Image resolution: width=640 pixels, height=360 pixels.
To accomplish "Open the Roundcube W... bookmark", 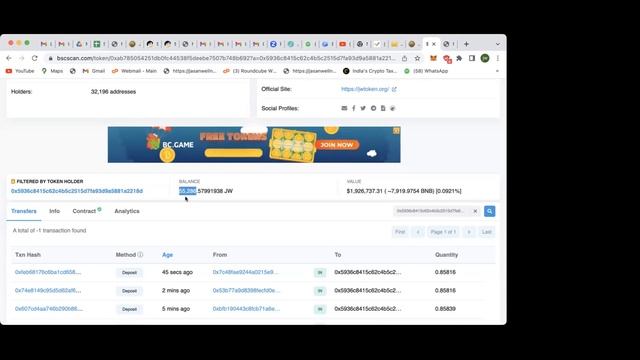I will [250, 71].
